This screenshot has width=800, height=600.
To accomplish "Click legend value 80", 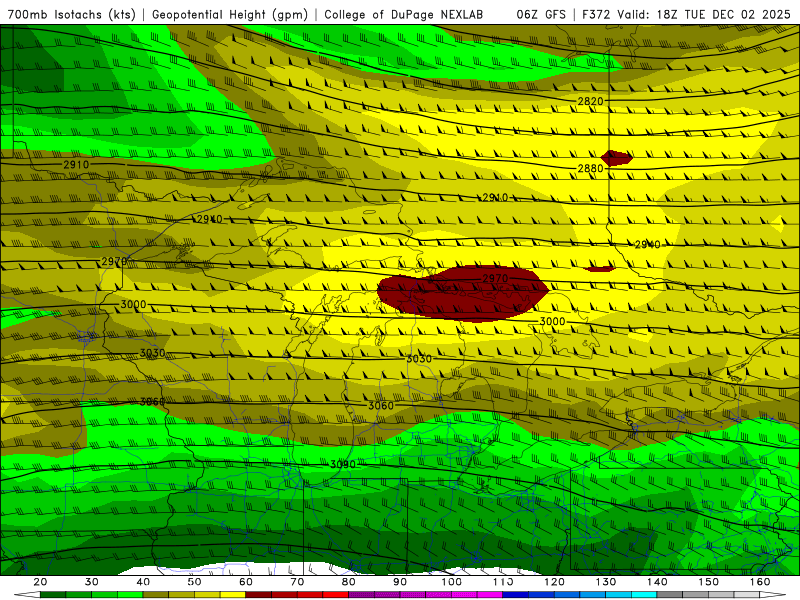I will (x=349, y=582).
